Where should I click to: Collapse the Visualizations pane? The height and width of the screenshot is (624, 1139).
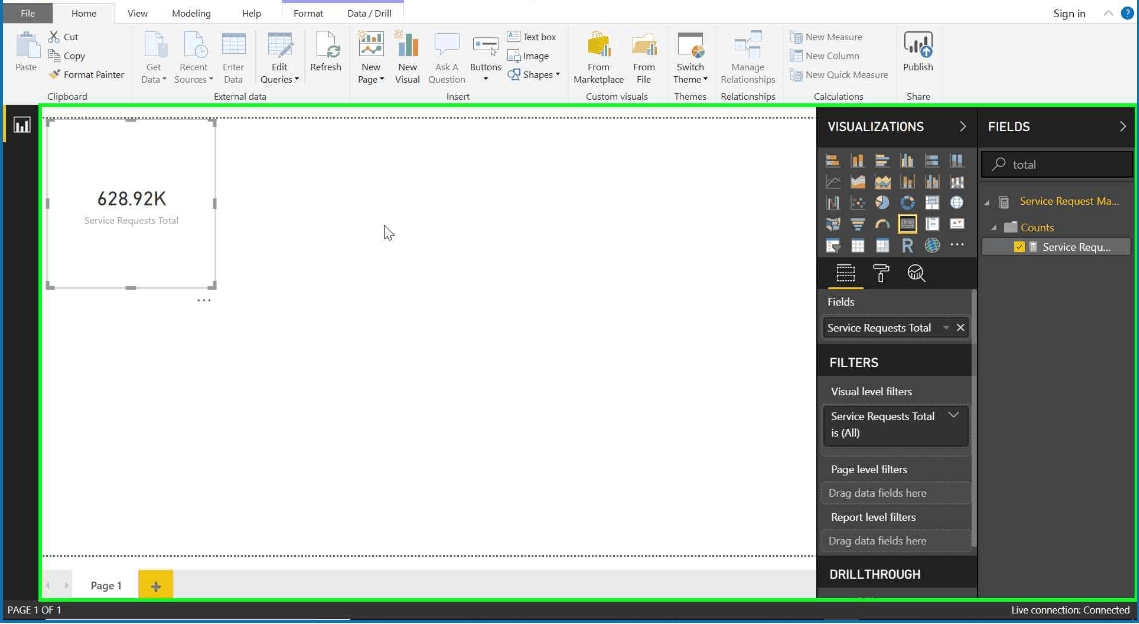tap(962, 126)
